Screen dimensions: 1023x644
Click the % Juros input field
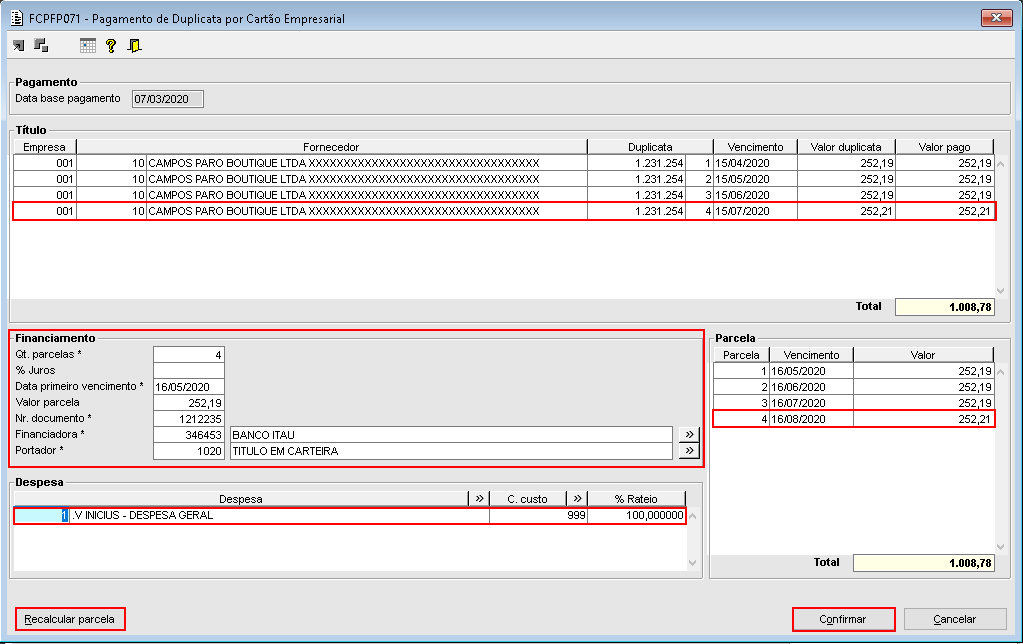(x=189, y=371)
